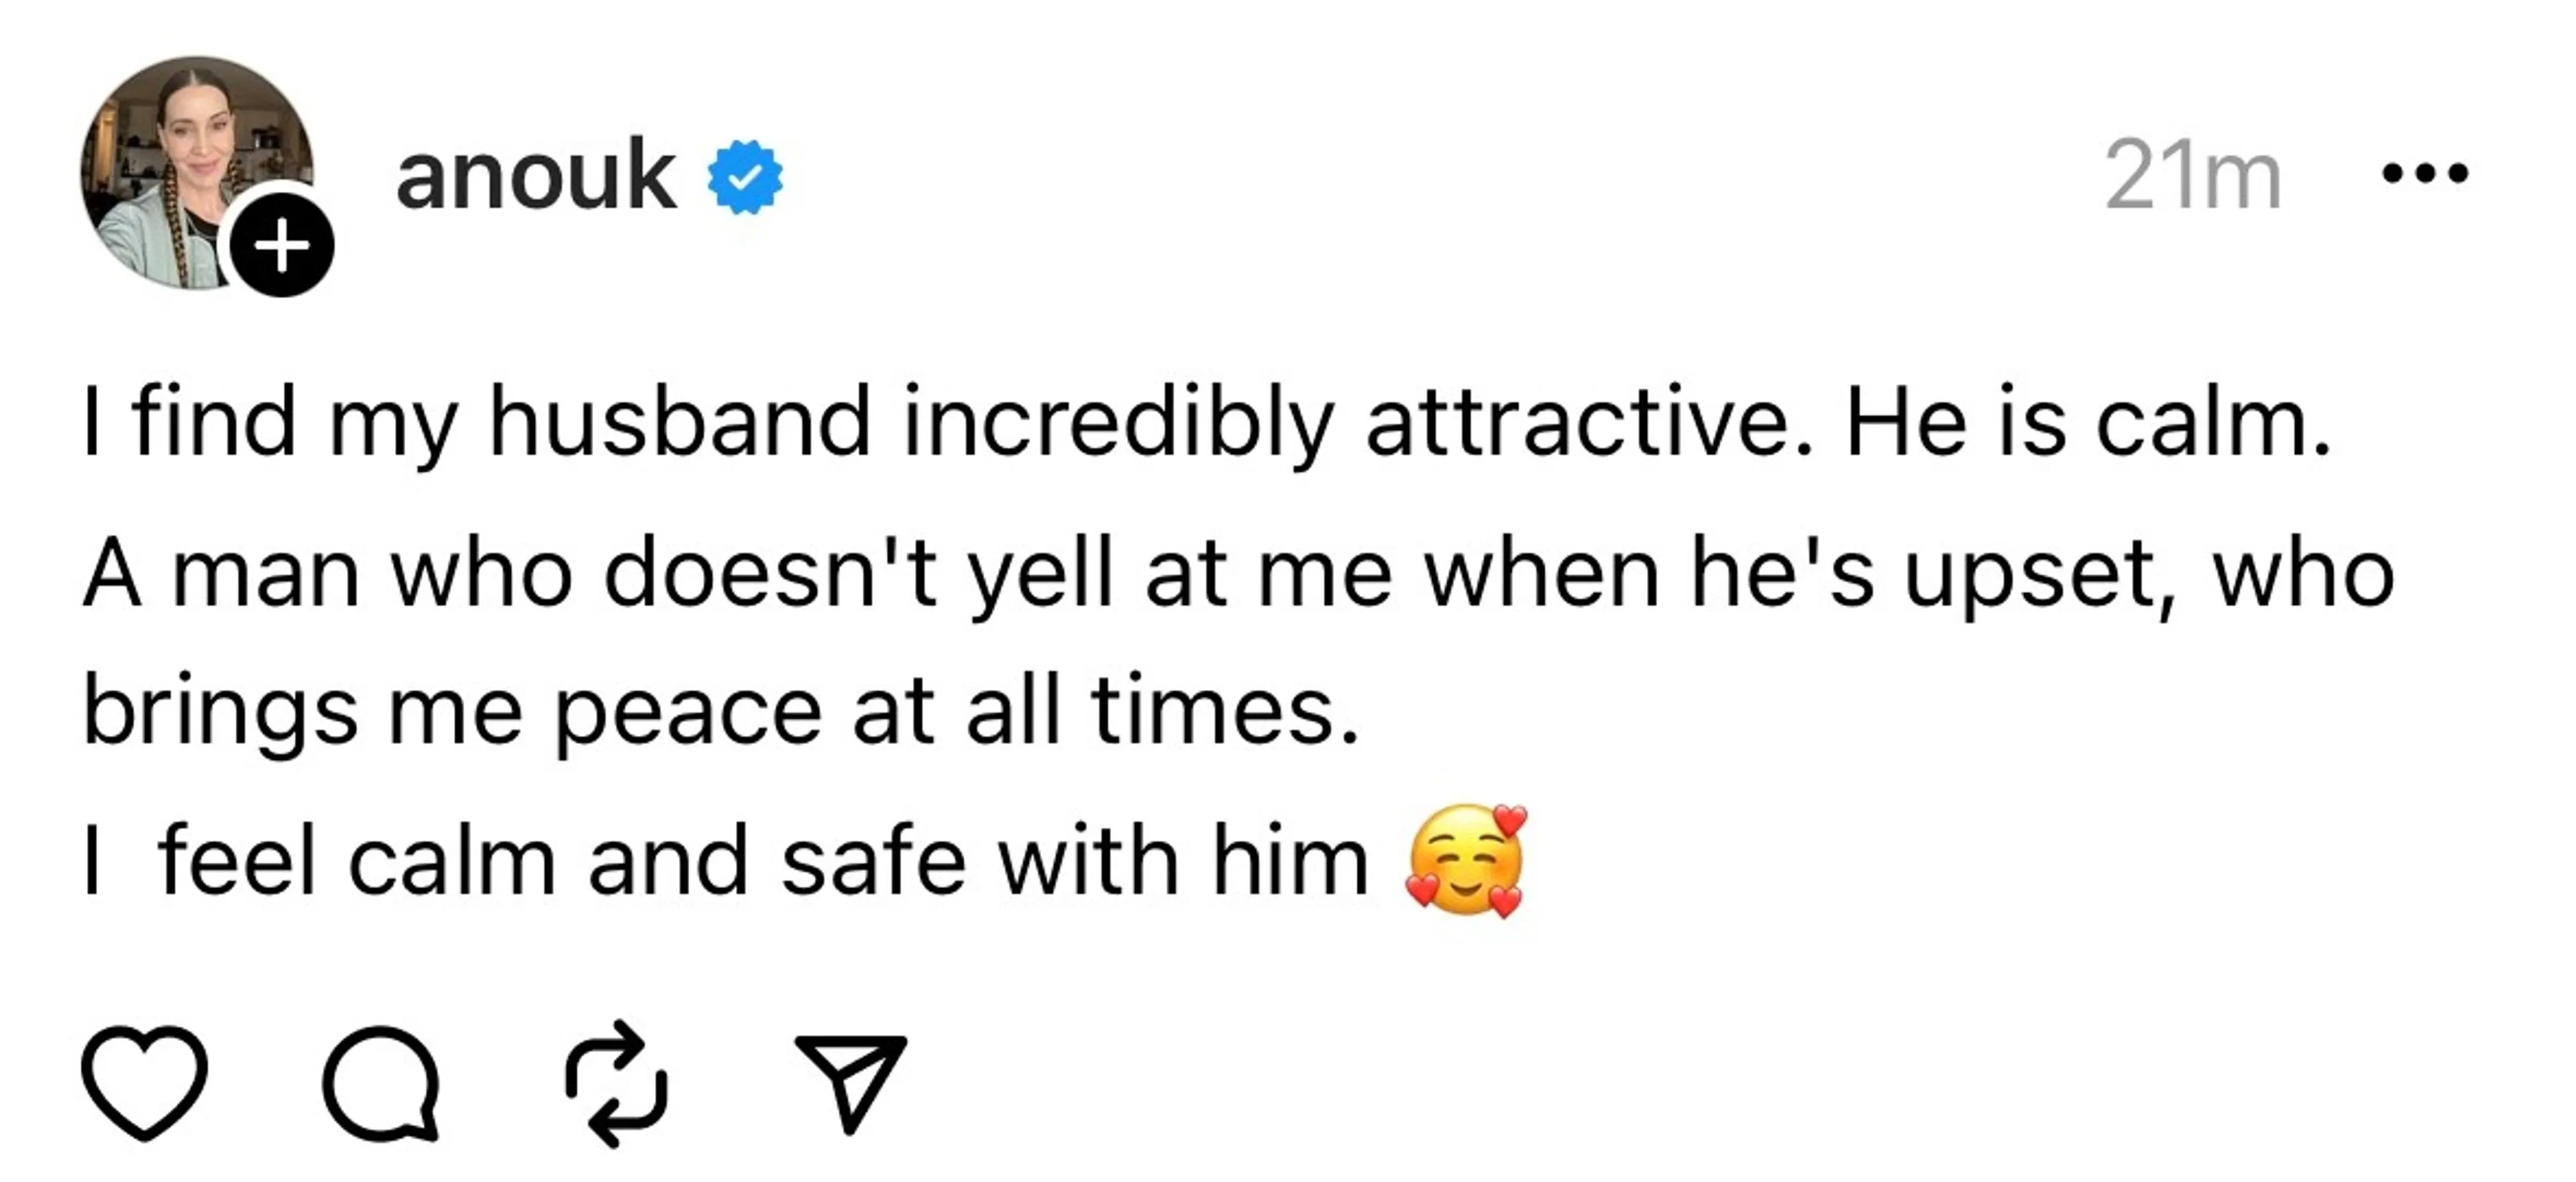Repost using the circular arrows icon

click(x=616, y=1083)
